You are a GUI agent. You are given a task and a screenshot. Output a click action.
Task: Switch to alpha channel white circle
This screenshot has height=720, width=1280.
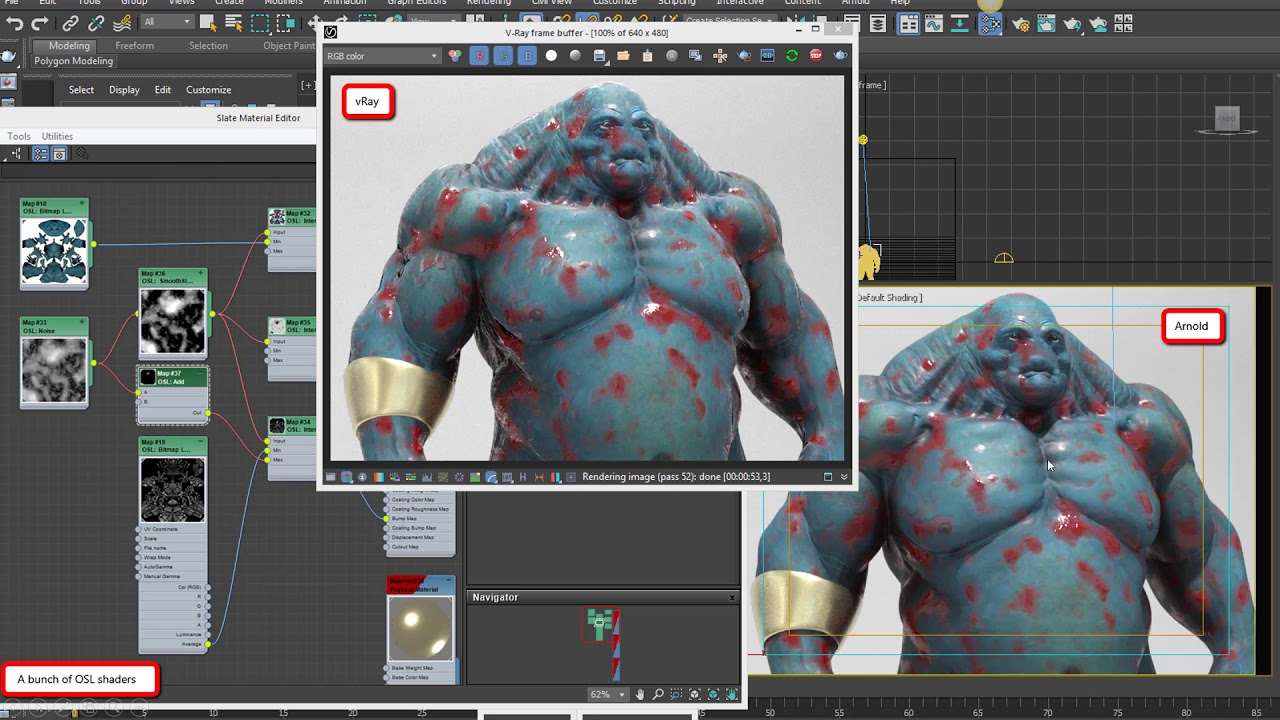point(551,56)
